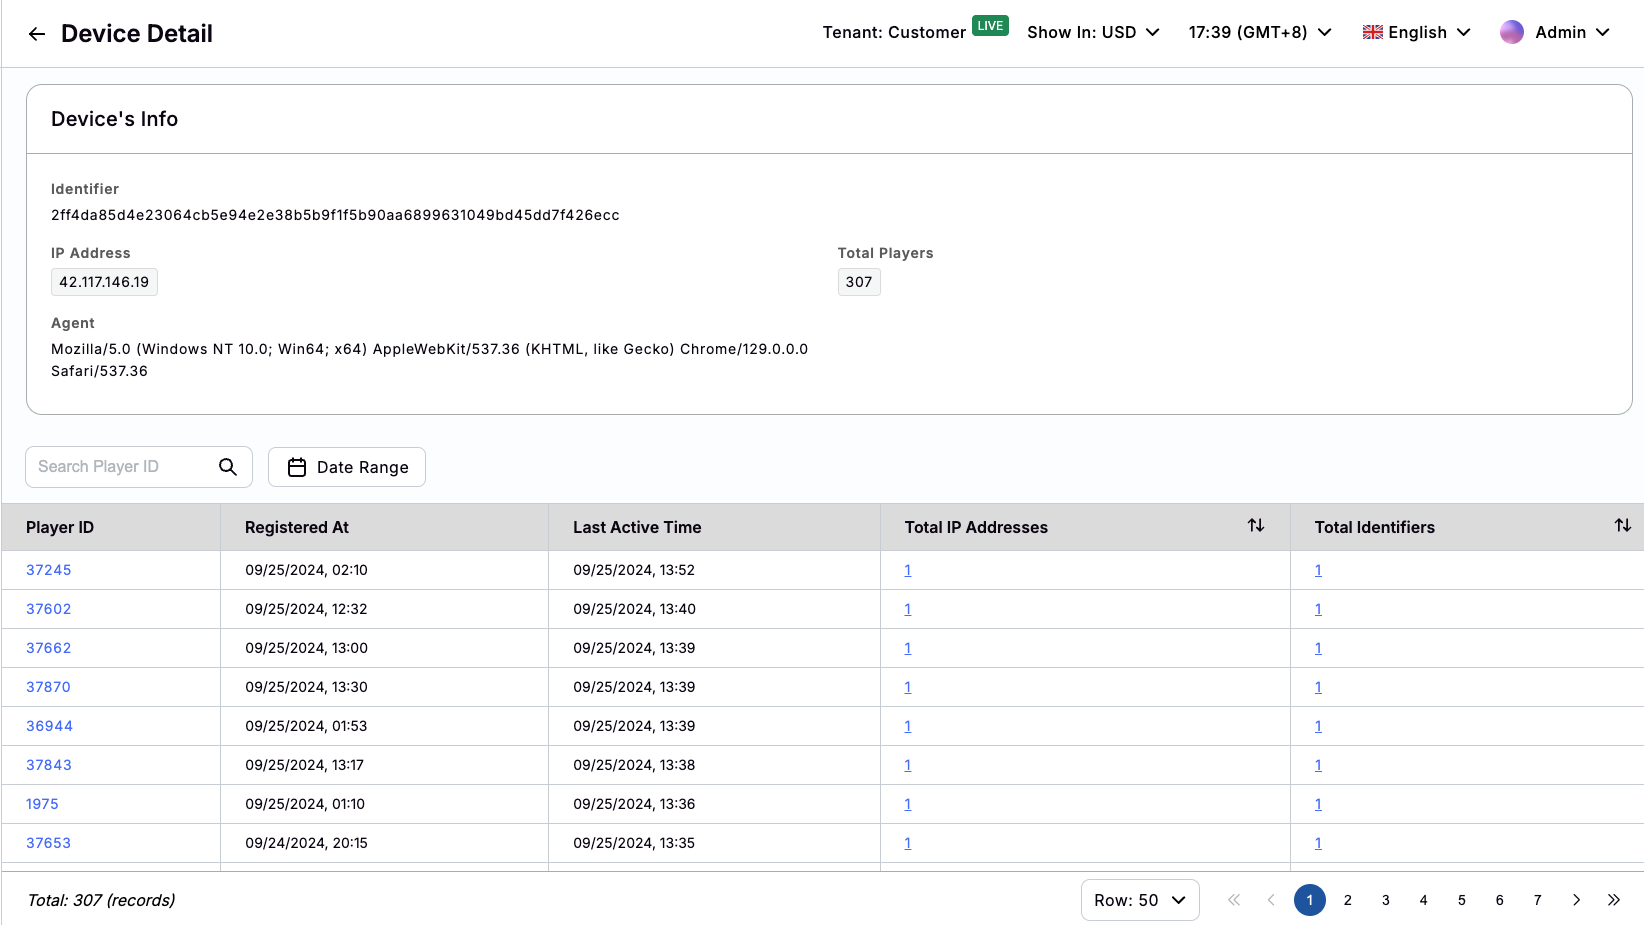Open the Row: 50 page size dropdown
The image size is (1644, 925).
pos(1139,900)
